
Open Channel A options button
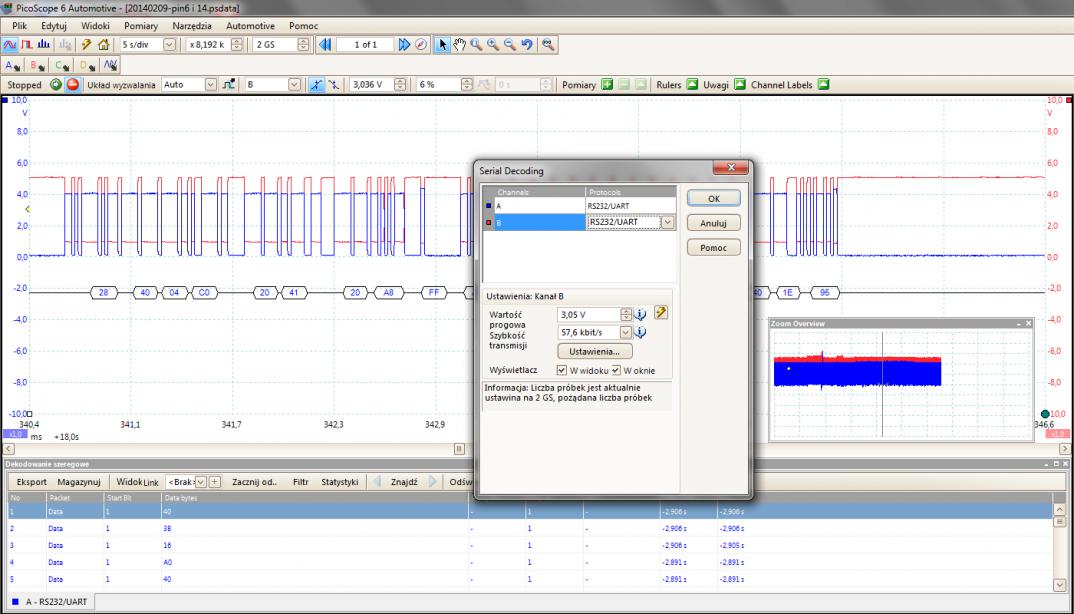pyautogui.click(x=14, y=65)
